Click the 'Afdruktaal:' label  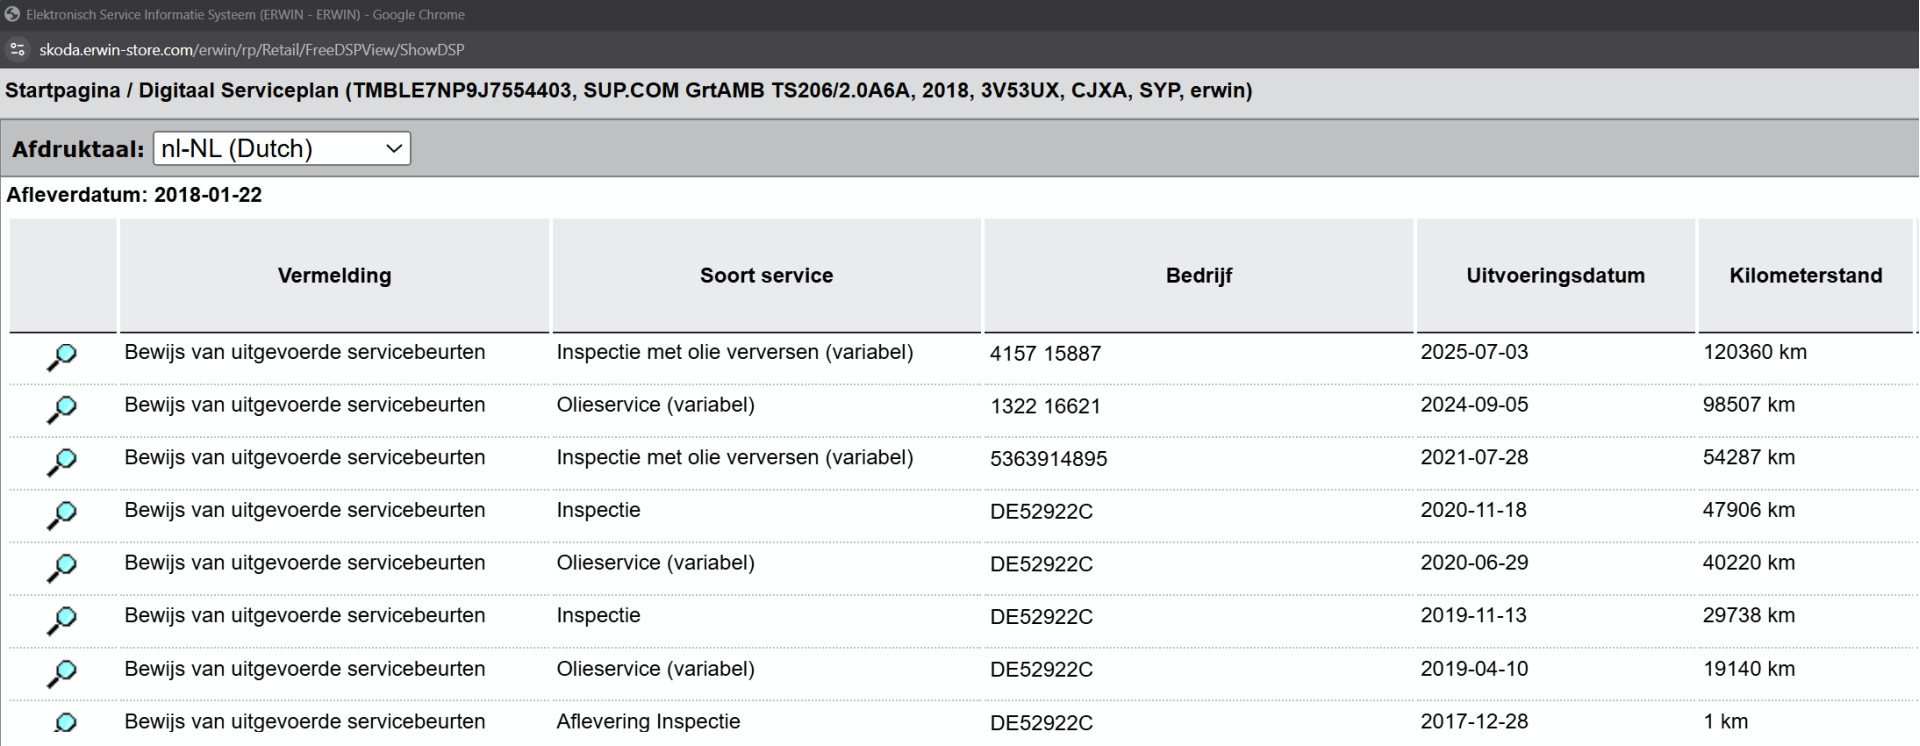click(78, 149)
